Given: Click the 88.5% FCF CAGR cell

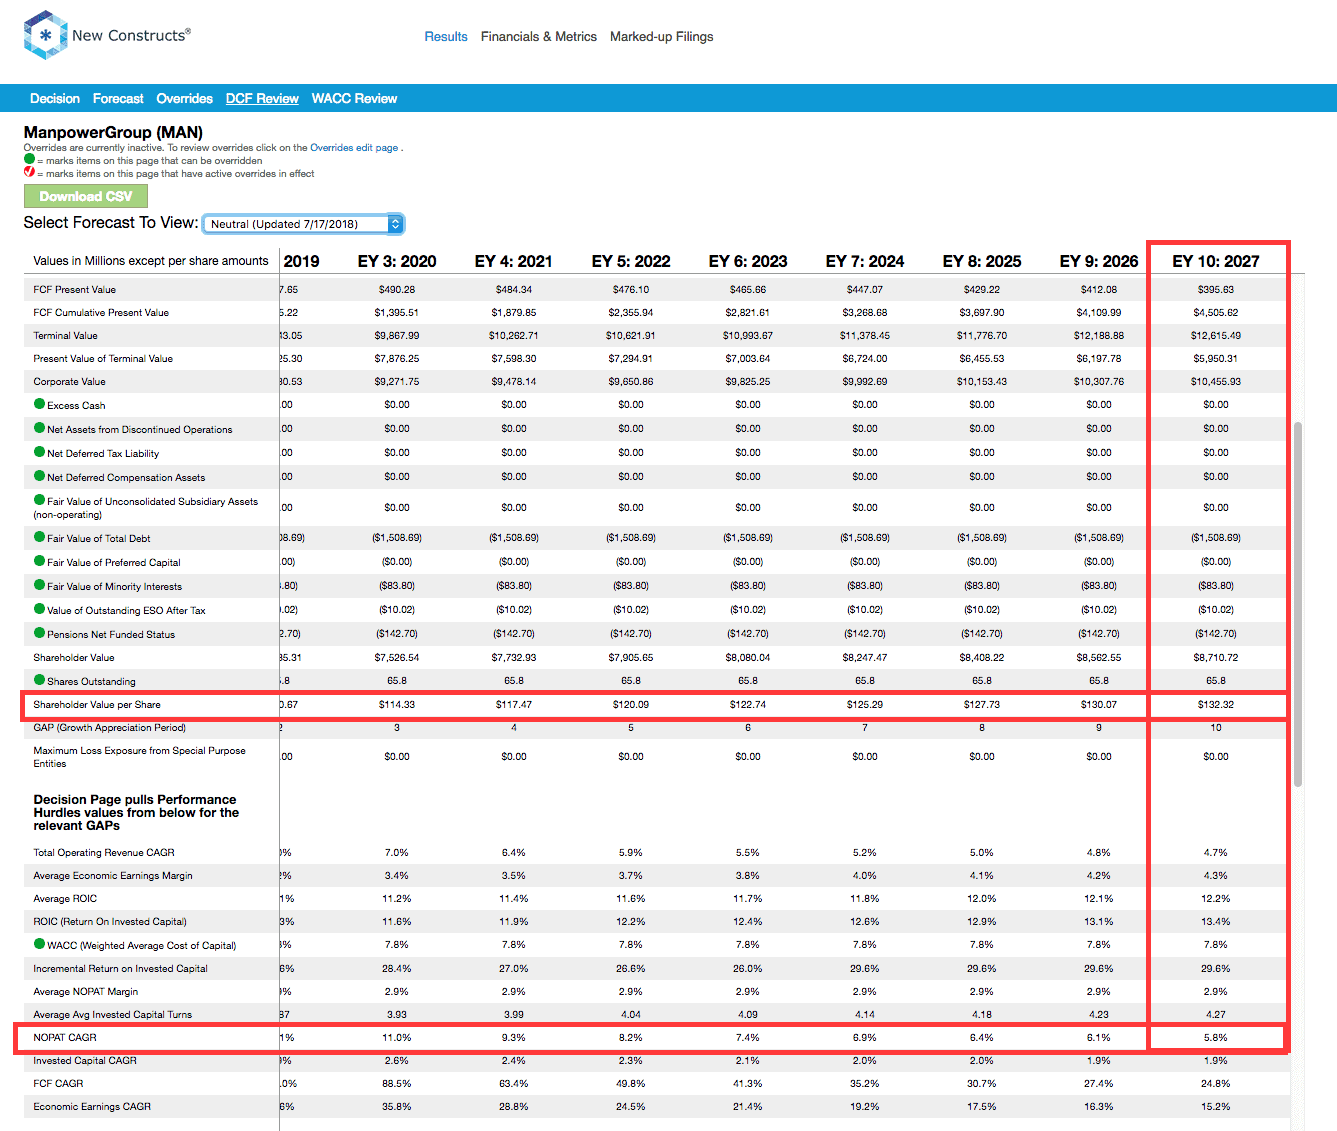Looking at the screenshot, I should (397, 1083).
